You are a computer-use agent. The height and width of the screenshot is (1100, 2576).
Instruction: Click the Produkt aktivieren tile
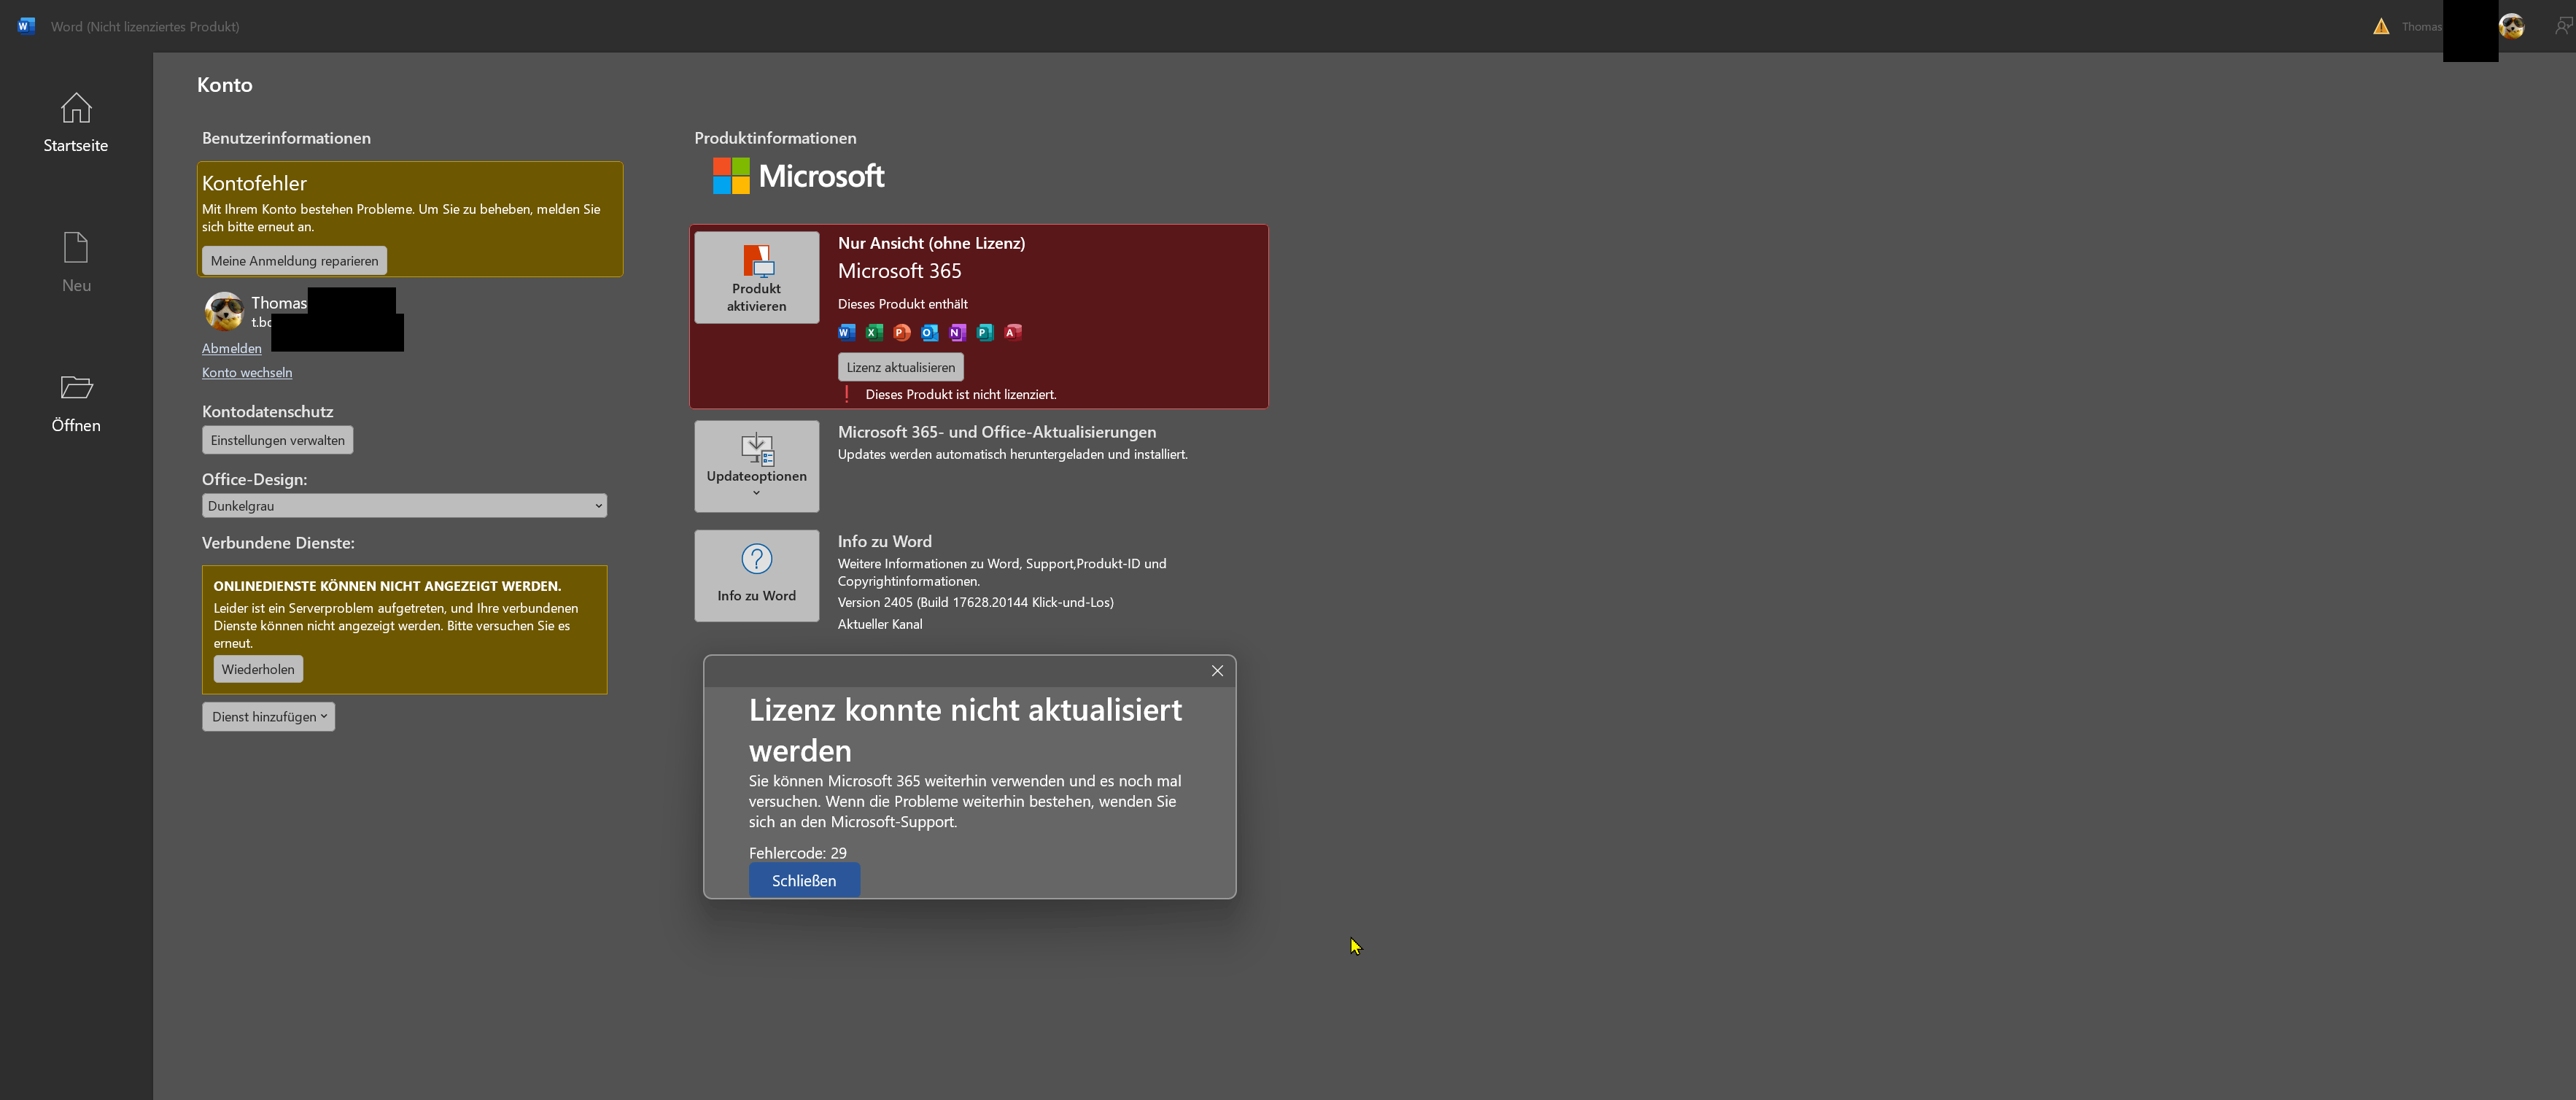(x=756, y=278)
